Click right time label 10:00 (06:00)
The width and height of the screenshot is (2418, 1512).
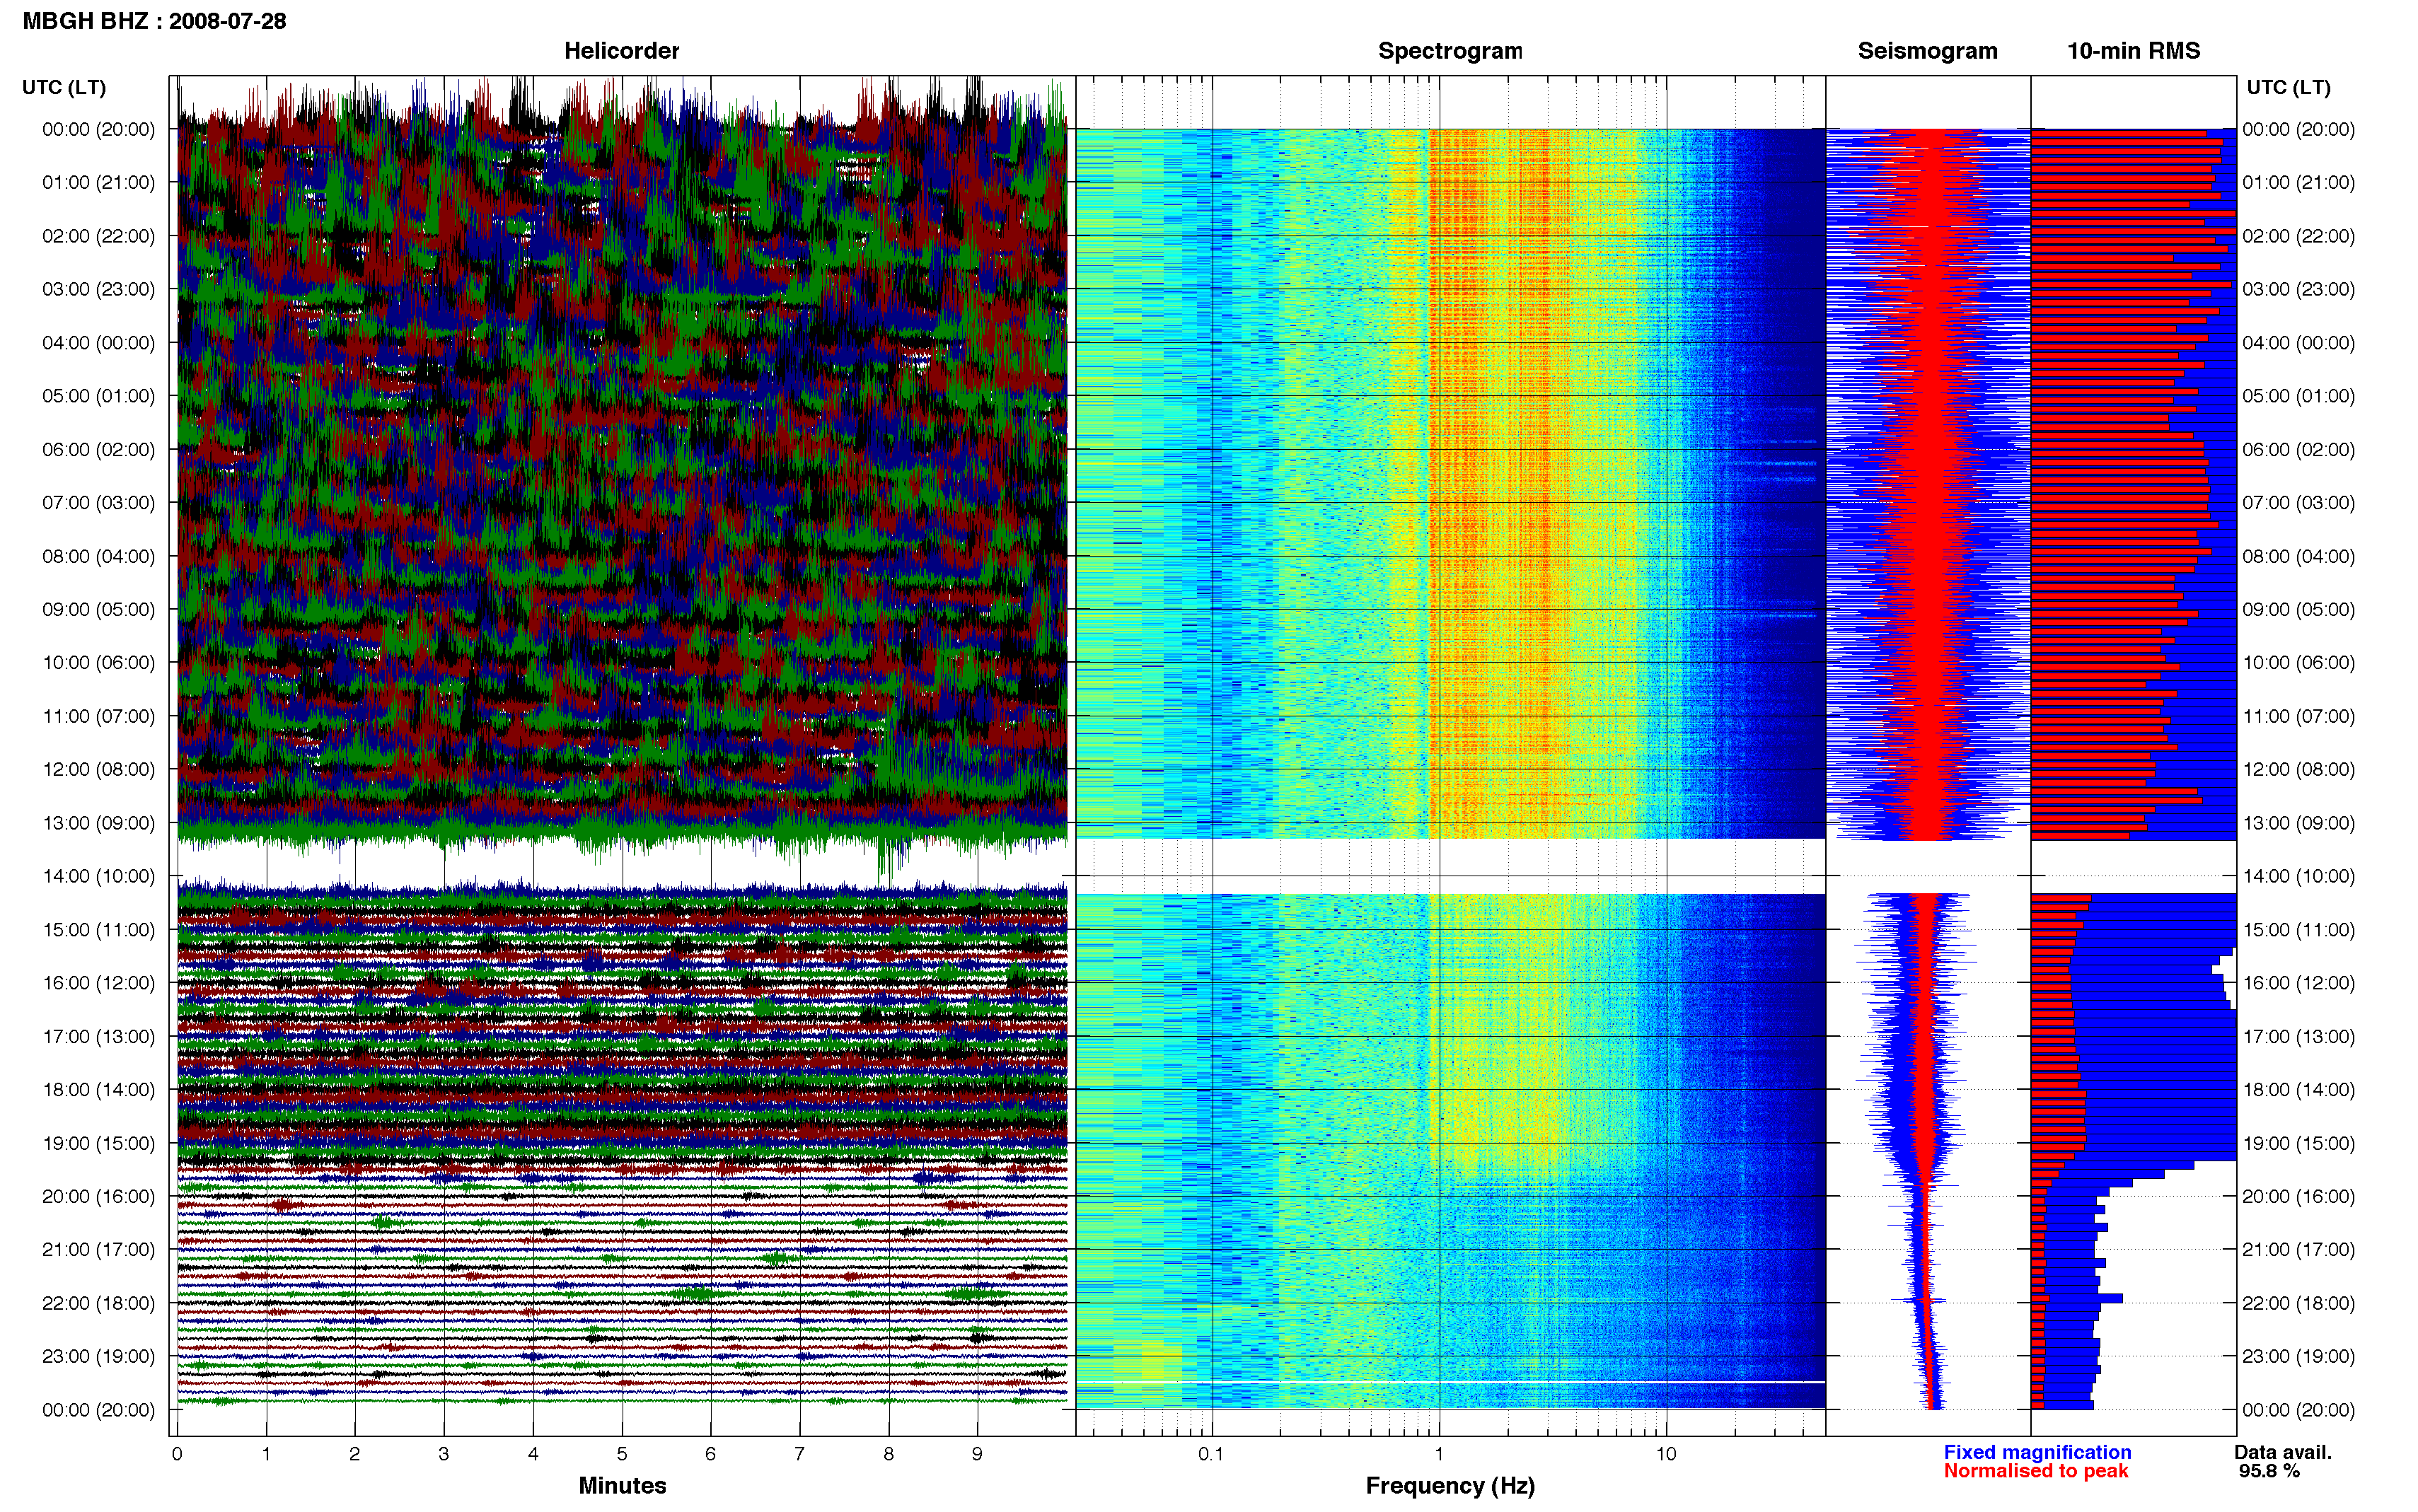2298,663
